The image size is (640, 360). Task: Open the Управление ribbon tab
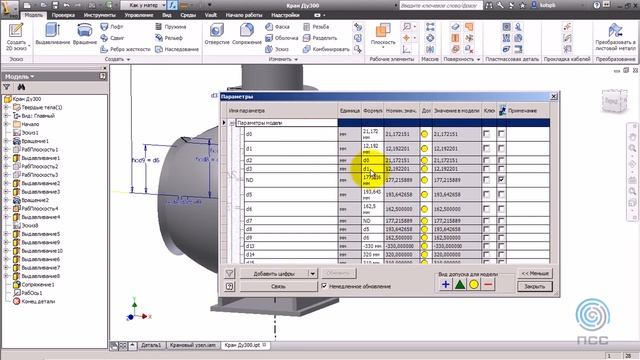click(139, 15)
